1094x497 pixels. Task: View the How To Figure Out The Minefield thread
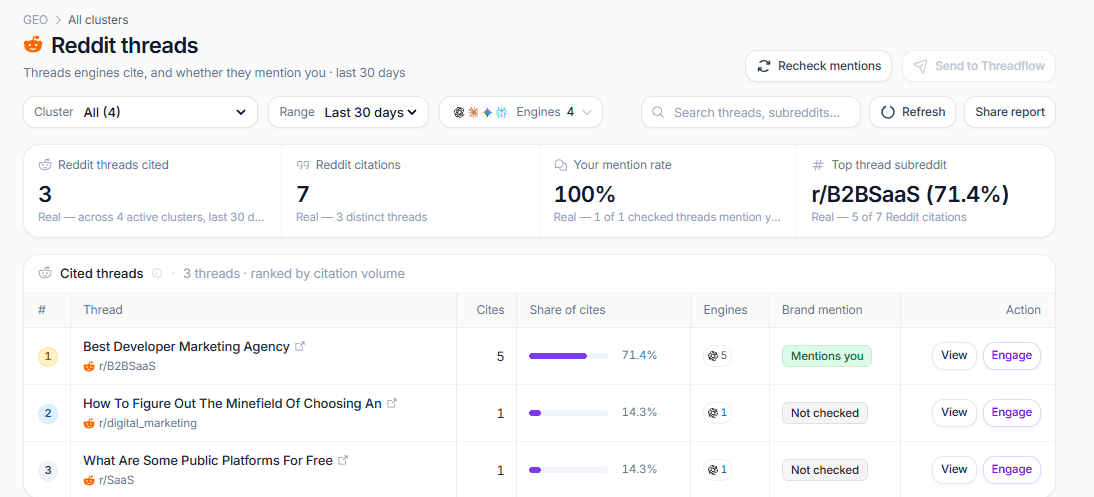(954, 413)
